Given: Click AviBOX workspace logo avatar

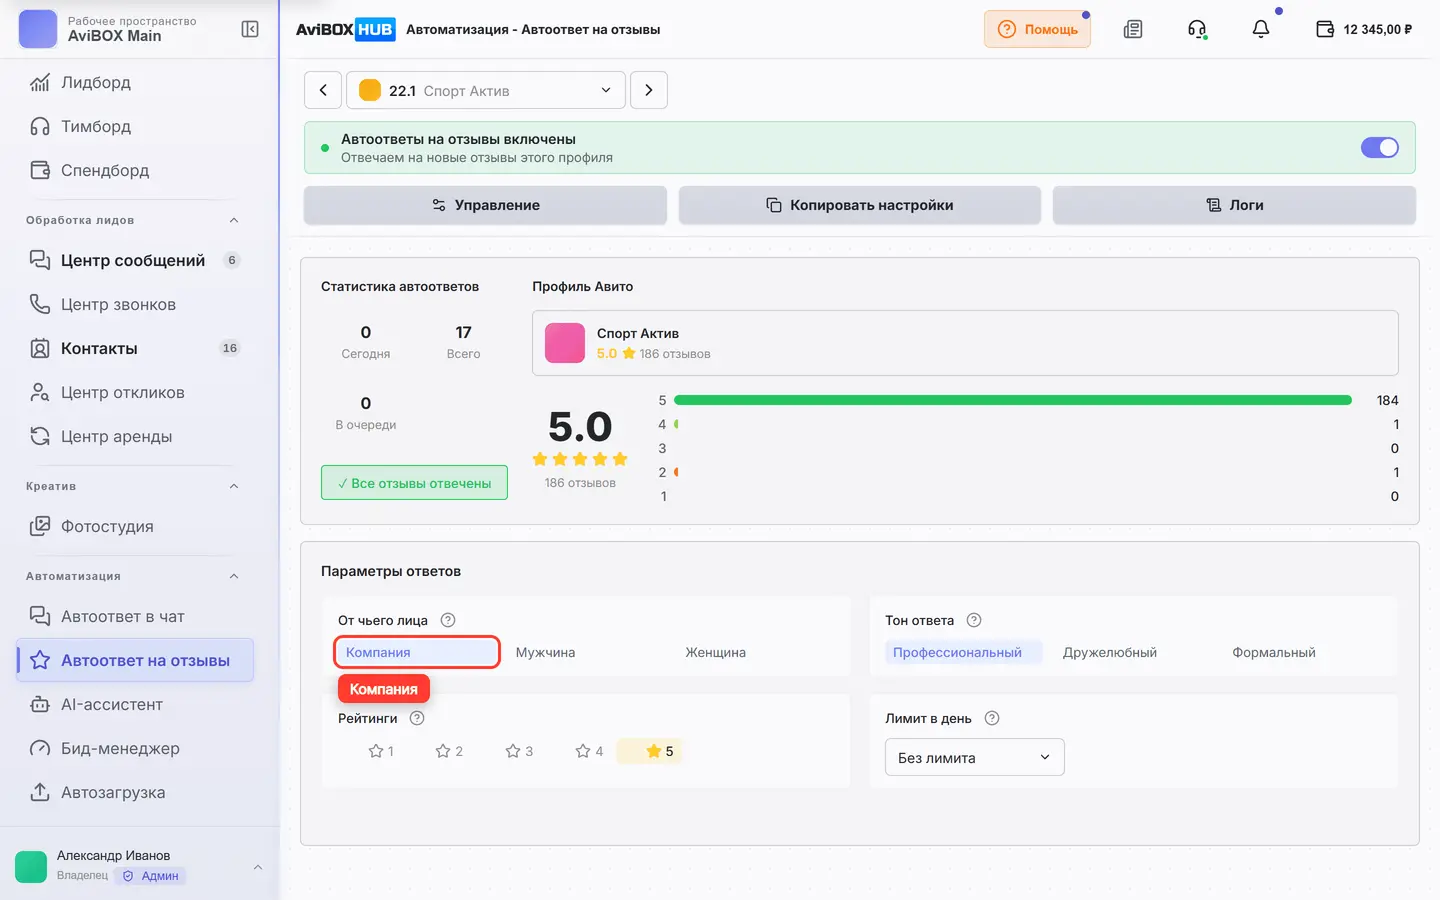Looking at the screenshot, I should click(x=38, y=29).
